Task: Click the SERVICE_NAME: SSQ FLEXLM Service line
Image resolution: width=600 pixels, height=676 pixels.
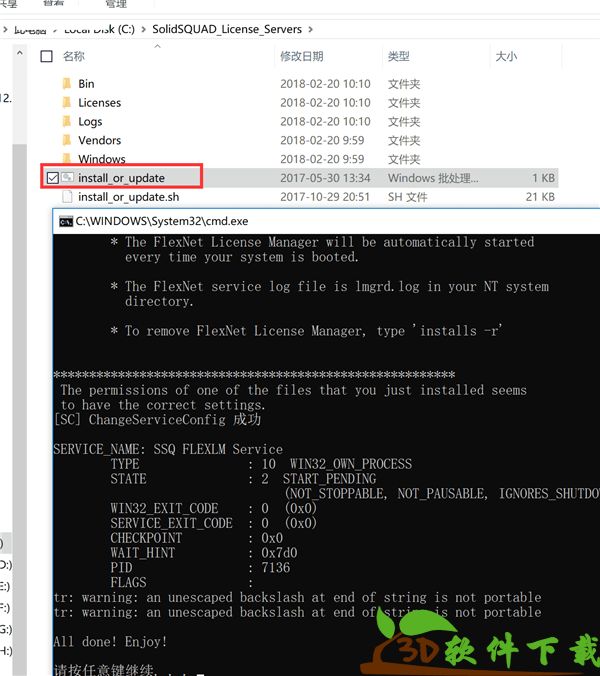Action: pyautogui.click(x=168, y=449)
